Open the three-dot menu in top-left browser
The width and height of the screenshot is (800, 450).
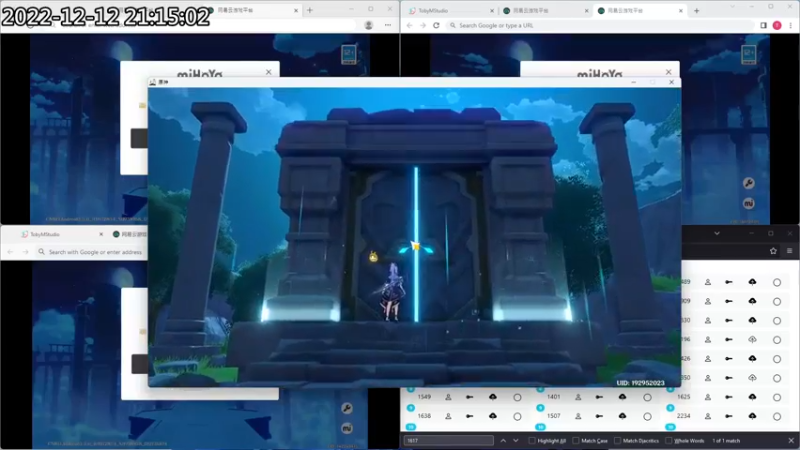click(x=388, y=25)
